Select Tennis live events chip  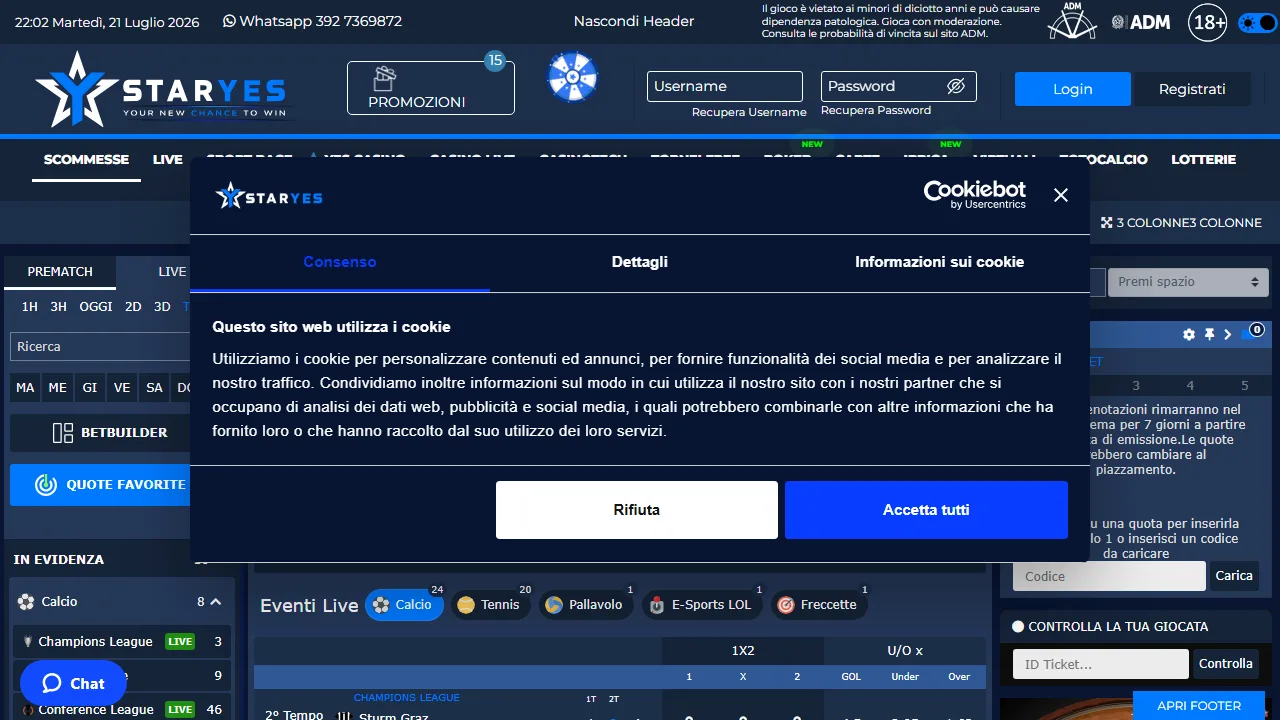click(491, 605)
